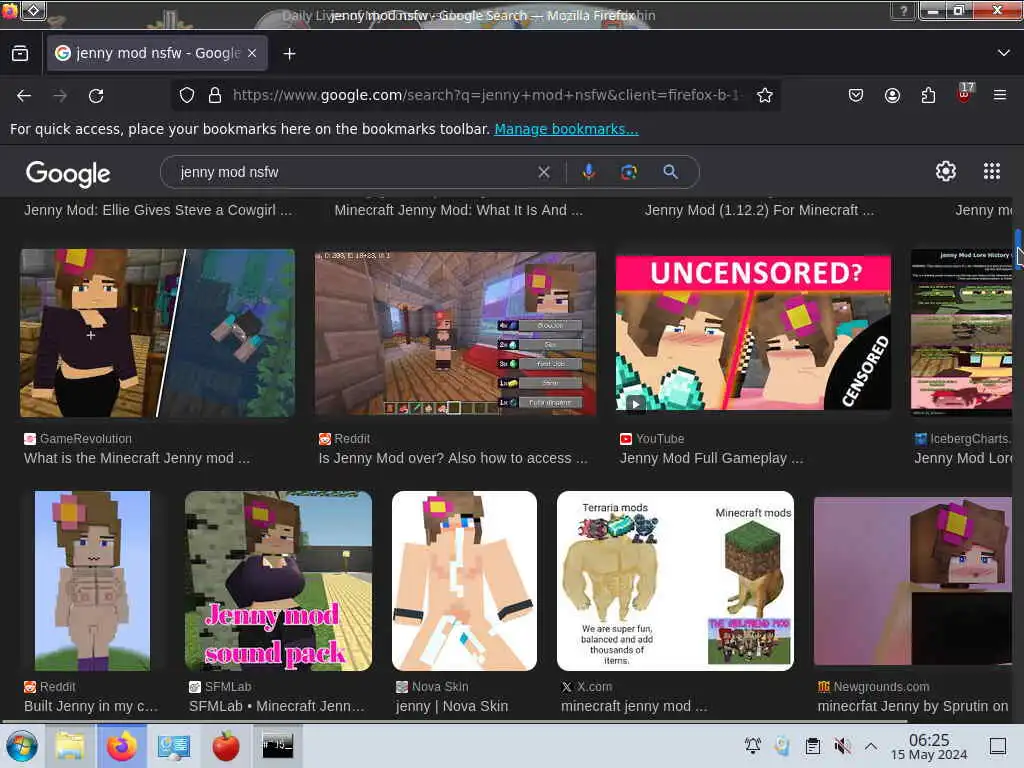
Task: Open the SFMLab 'Jenny mod sound pack' thumbnail
Action: [x=278, y=581]
